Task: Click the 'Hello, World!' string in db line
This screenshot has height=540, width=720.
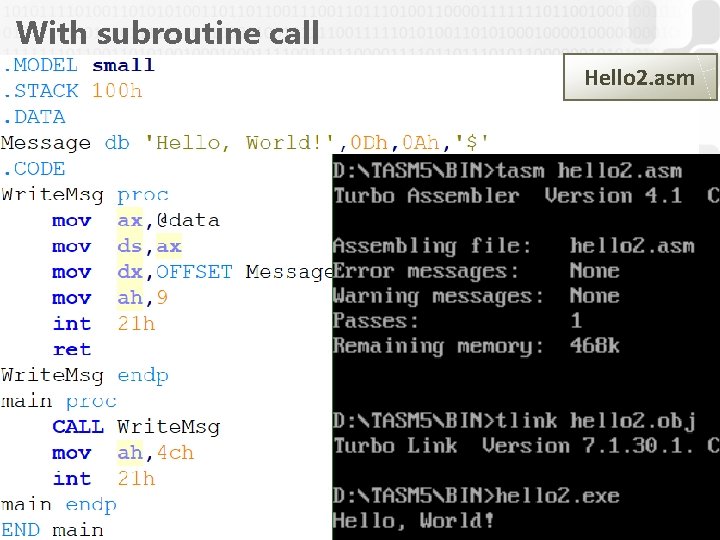Action: point(239,142)
